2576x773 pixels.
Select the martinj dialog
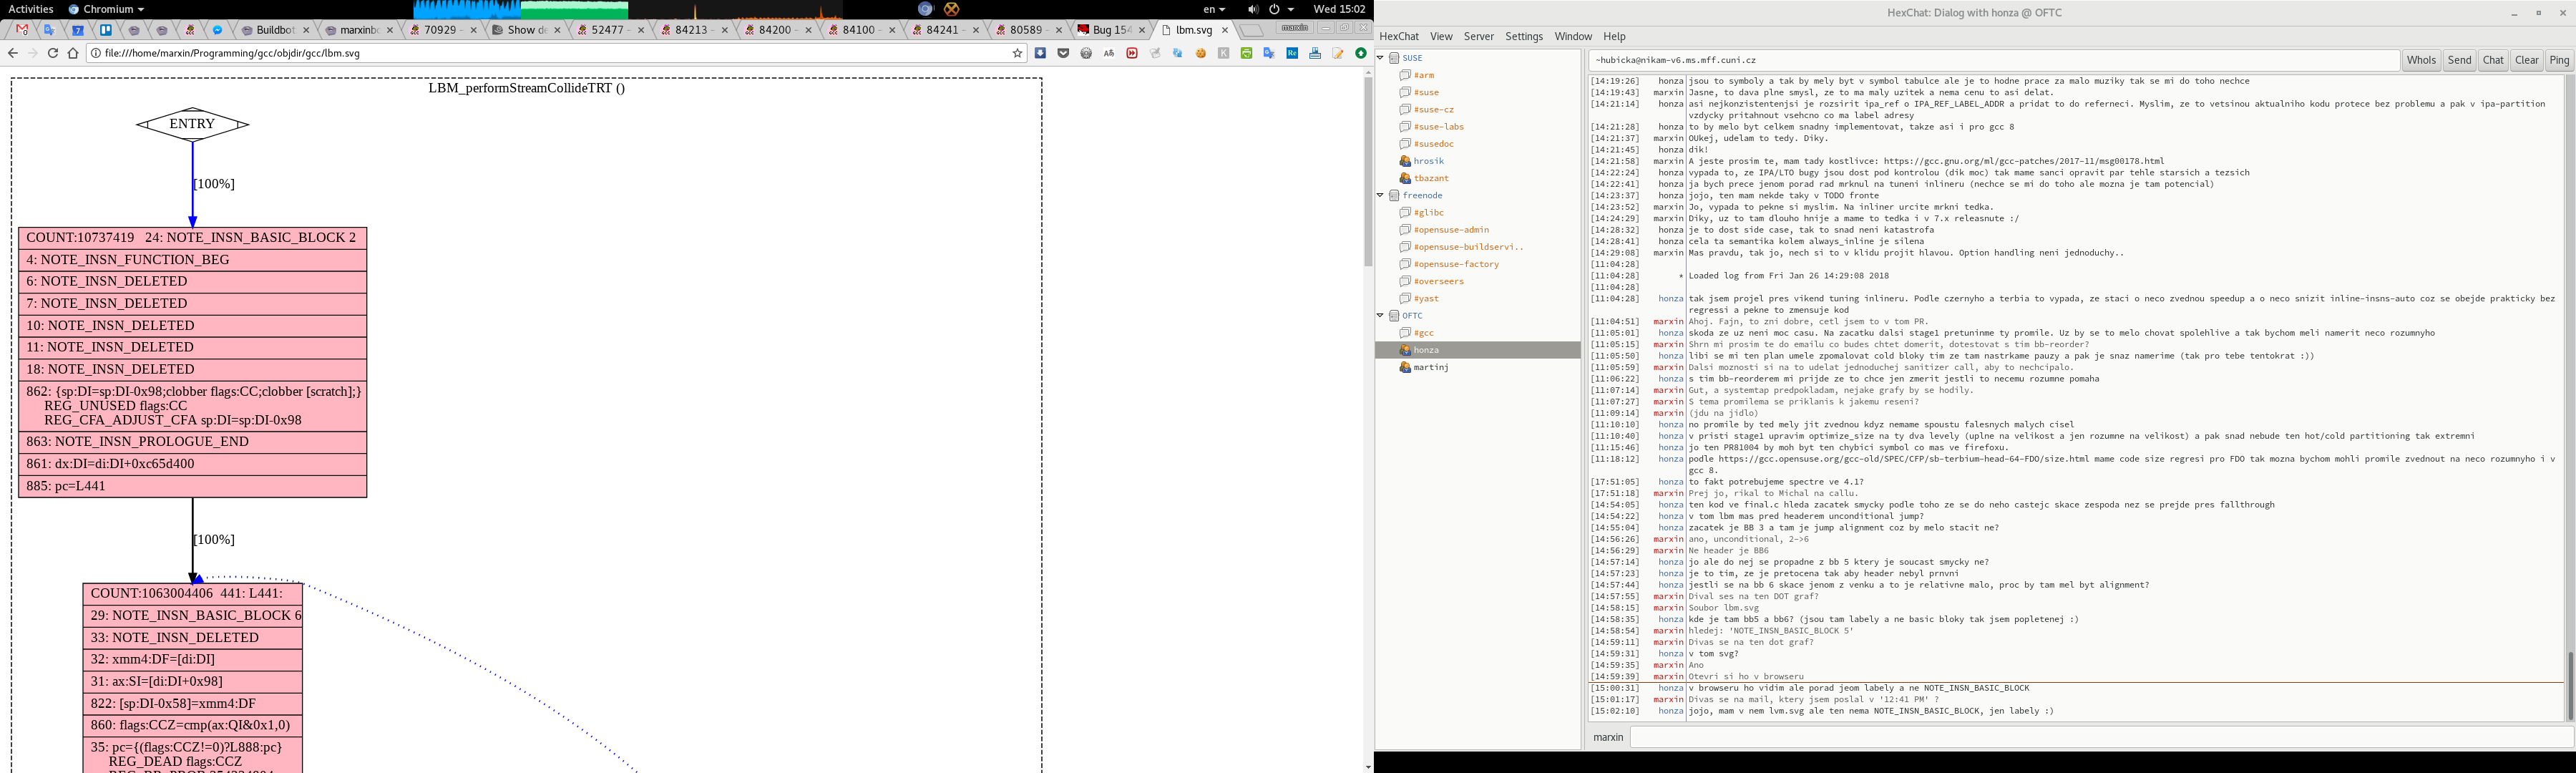tap(1431, 367)
